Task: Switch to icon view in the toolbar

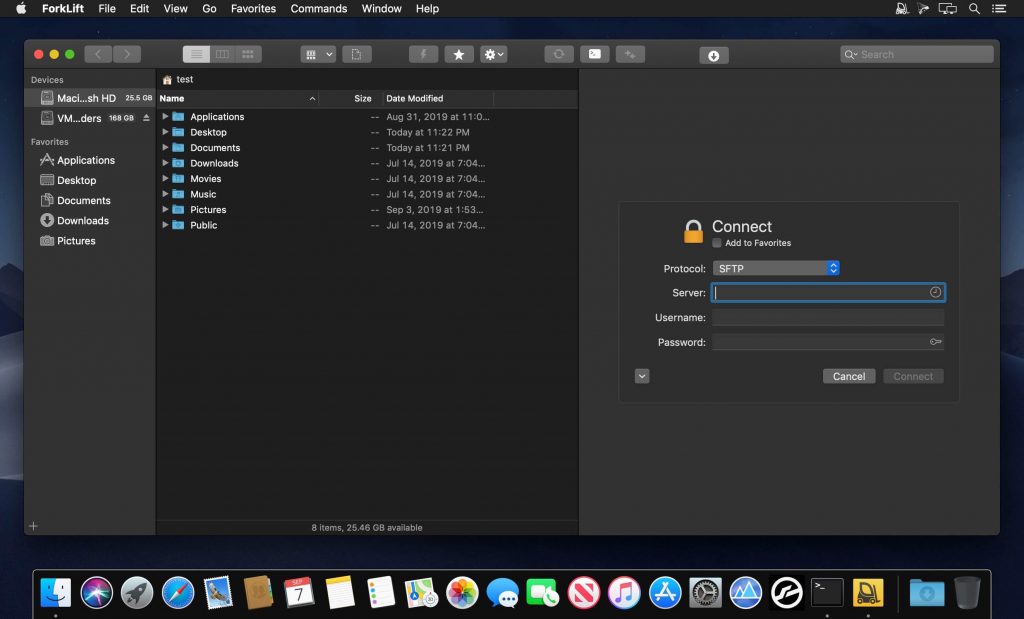Action: [247, 54]
